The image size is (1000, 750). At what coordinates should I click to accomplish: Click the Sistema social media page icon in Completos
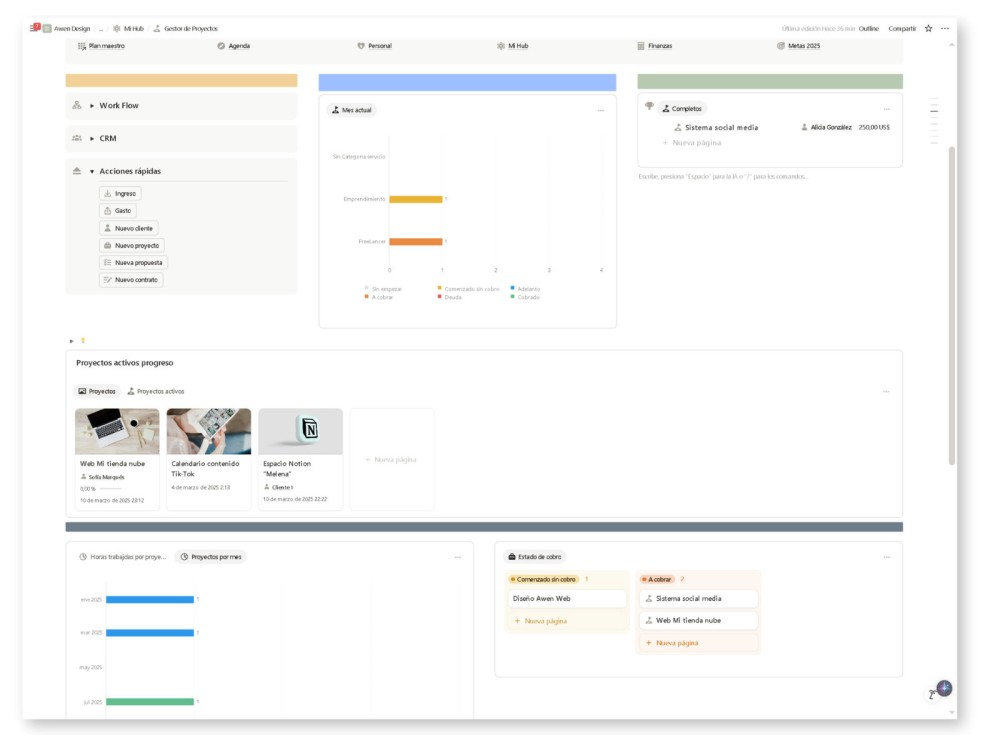point(678,128)
